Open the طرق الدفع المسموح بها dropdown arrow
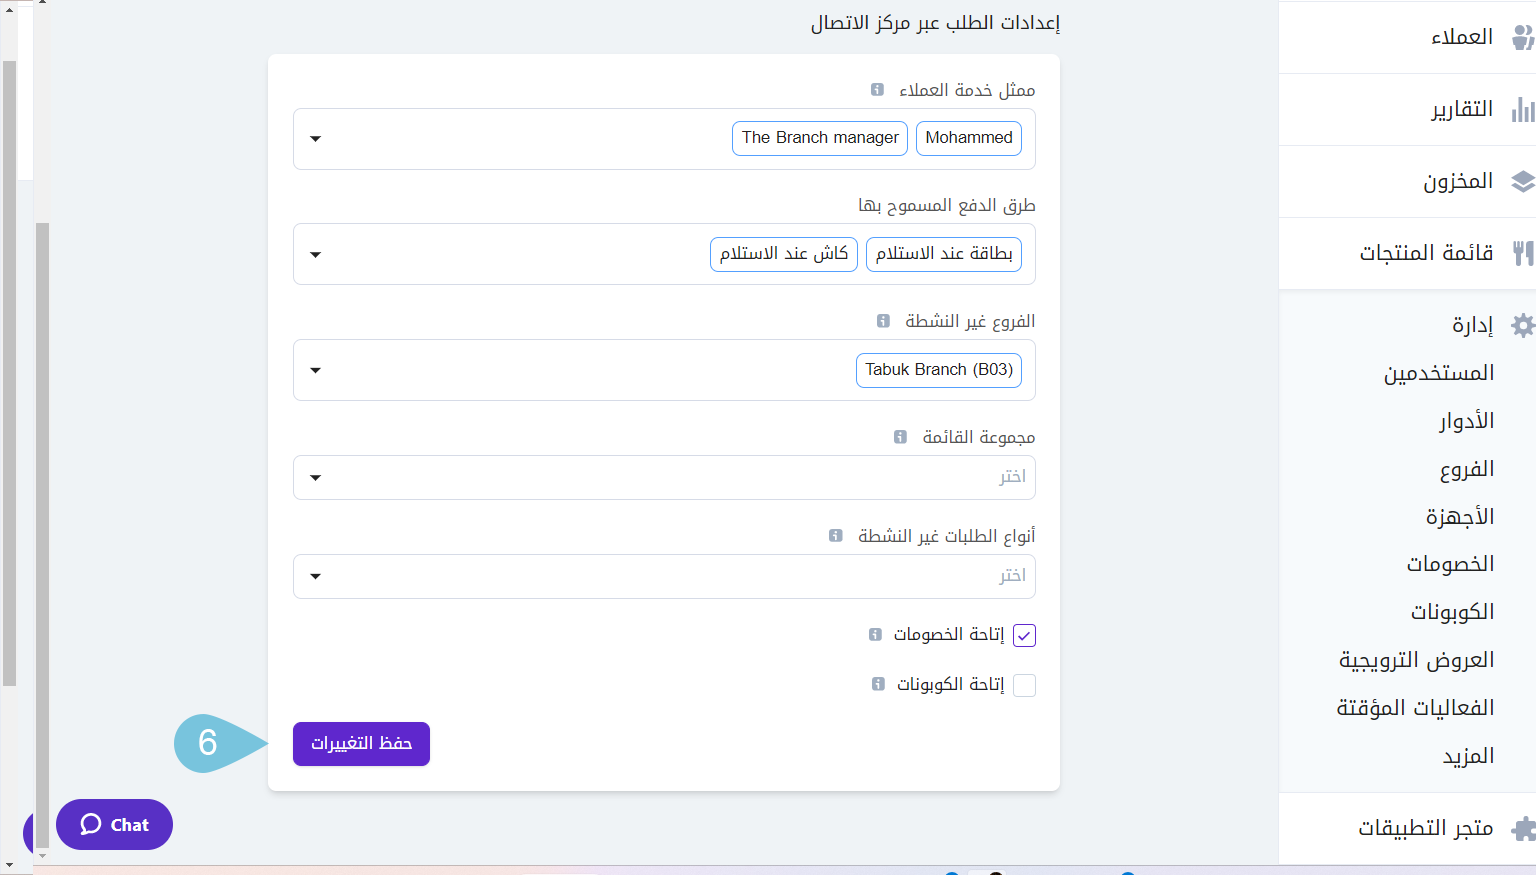The width and height of the screenshot is (1536, 875). click(315, 254)
